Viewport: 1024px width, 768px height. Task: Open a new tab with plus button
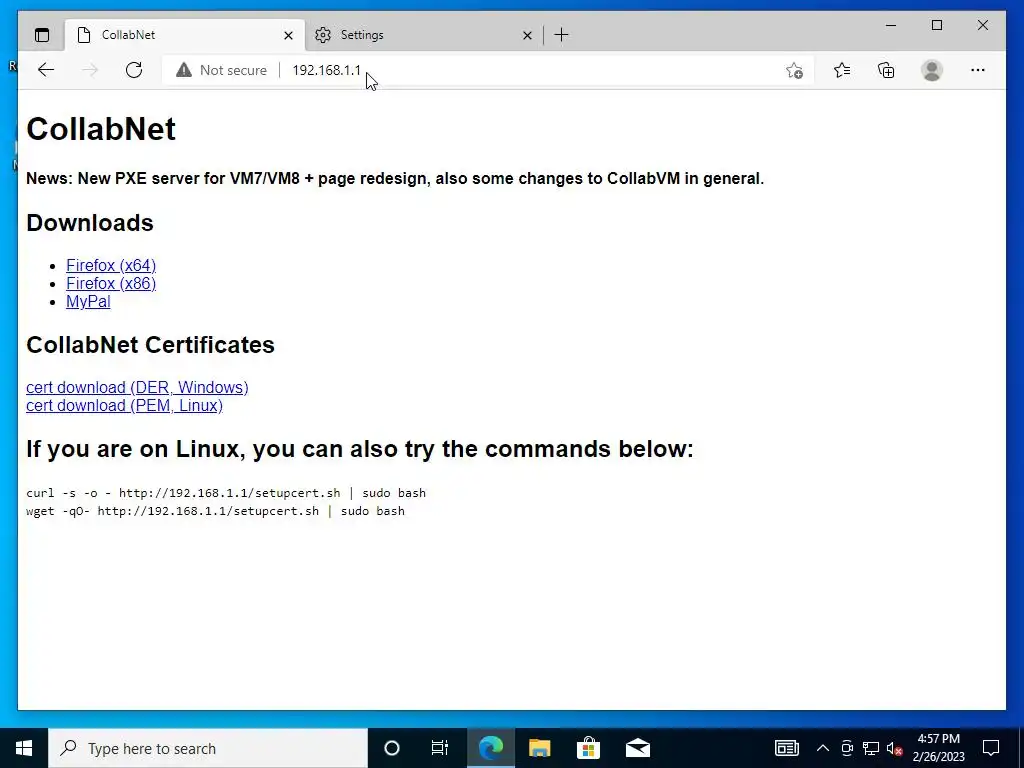coord(561,35)
